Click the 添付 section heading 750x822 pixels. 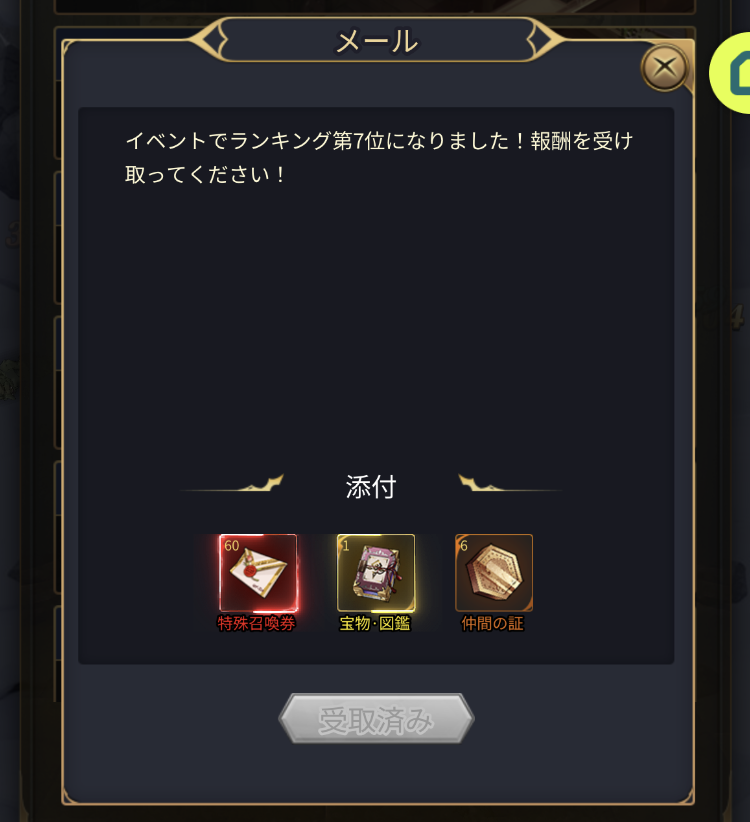click(371, 487)
